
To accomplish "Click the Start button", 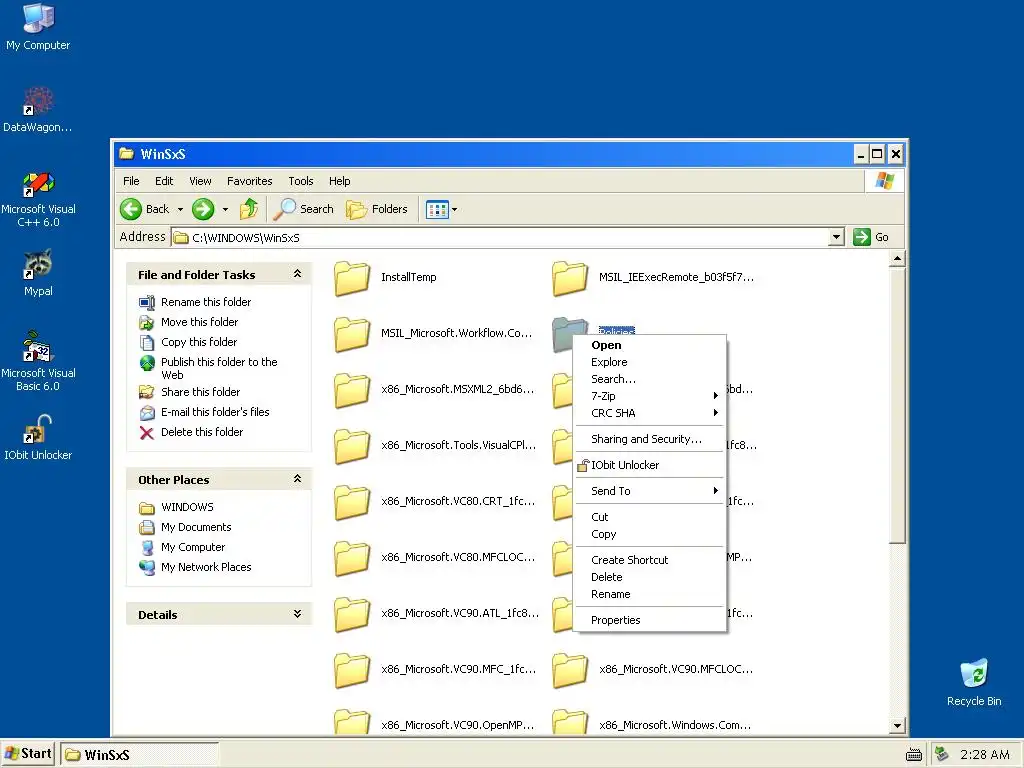I will [29, 754].
